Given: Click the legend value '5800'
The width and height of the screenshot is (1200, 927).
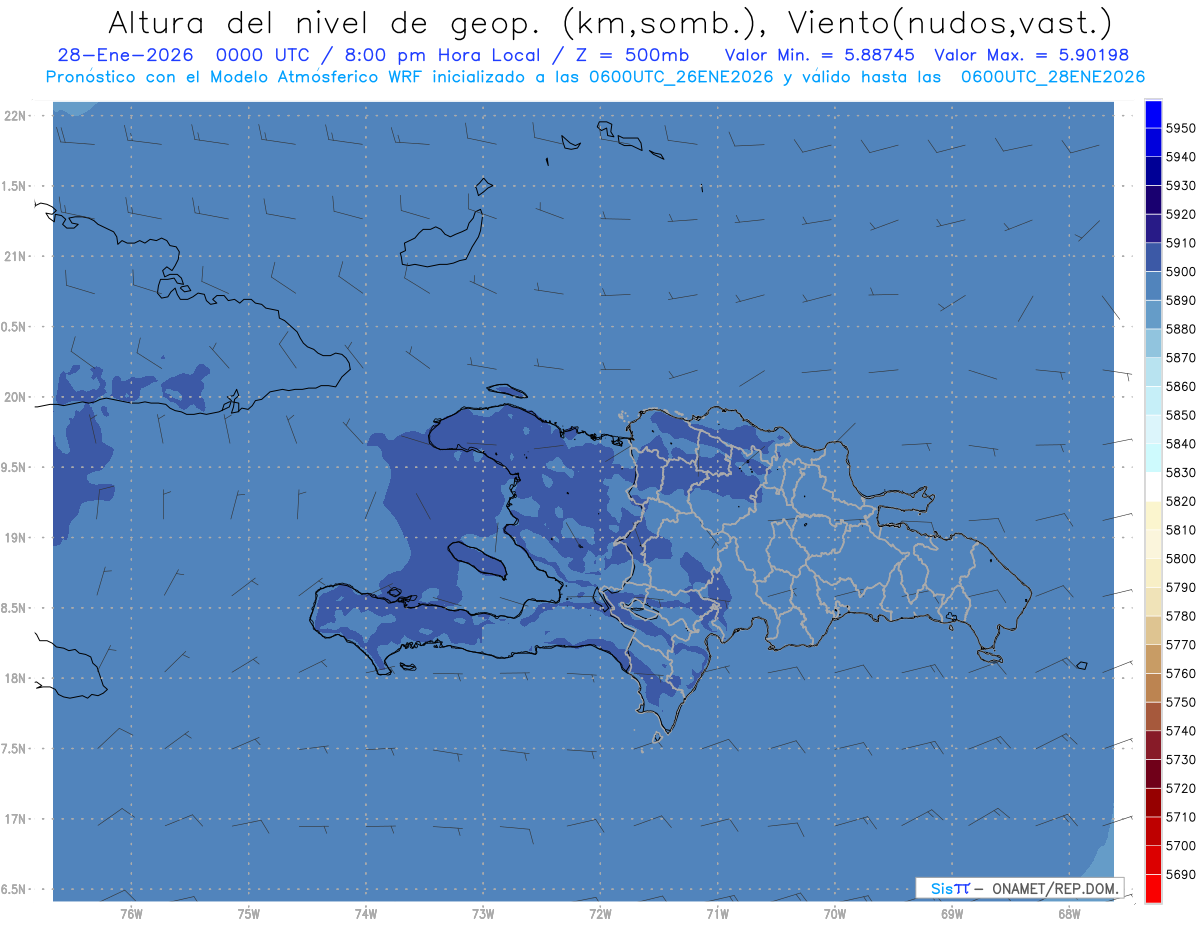Looking at the screenshot, I should 1180,559.
